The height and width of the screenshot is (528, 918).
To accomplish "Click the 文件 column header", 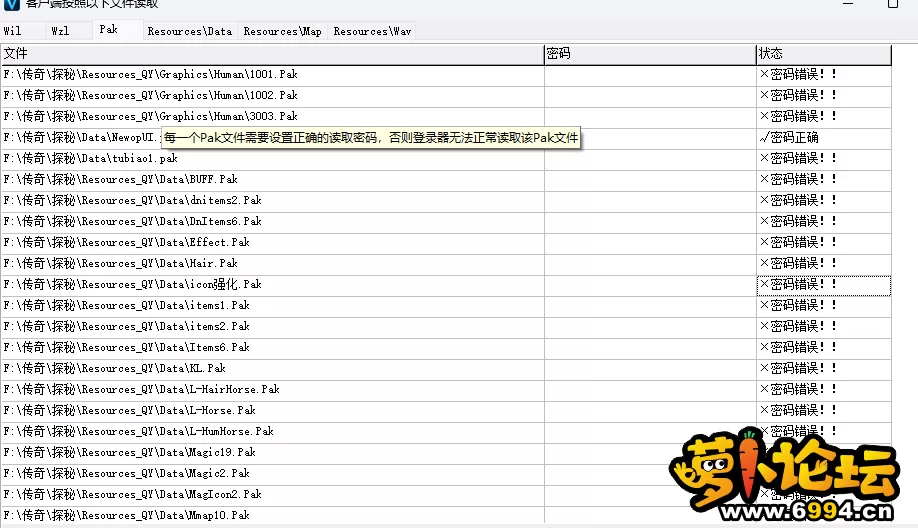I will (x=272, y=54).
